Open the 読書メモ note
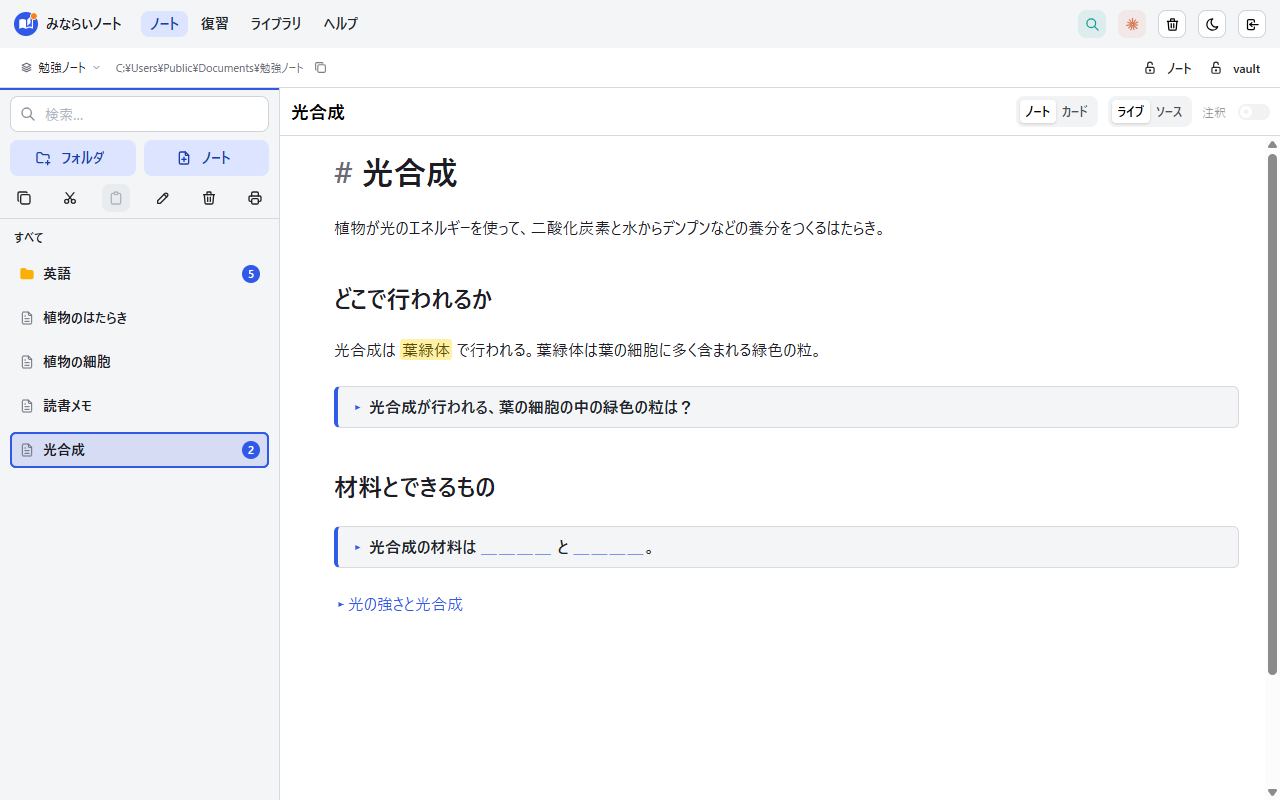1280x800 pixels. [x=139, y=406]
